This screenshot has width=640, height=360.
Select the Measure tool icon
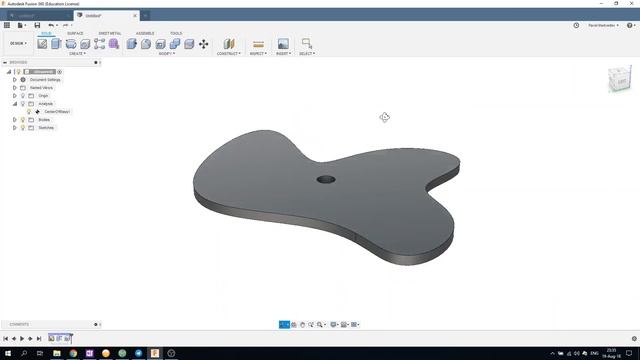[258, 44]
